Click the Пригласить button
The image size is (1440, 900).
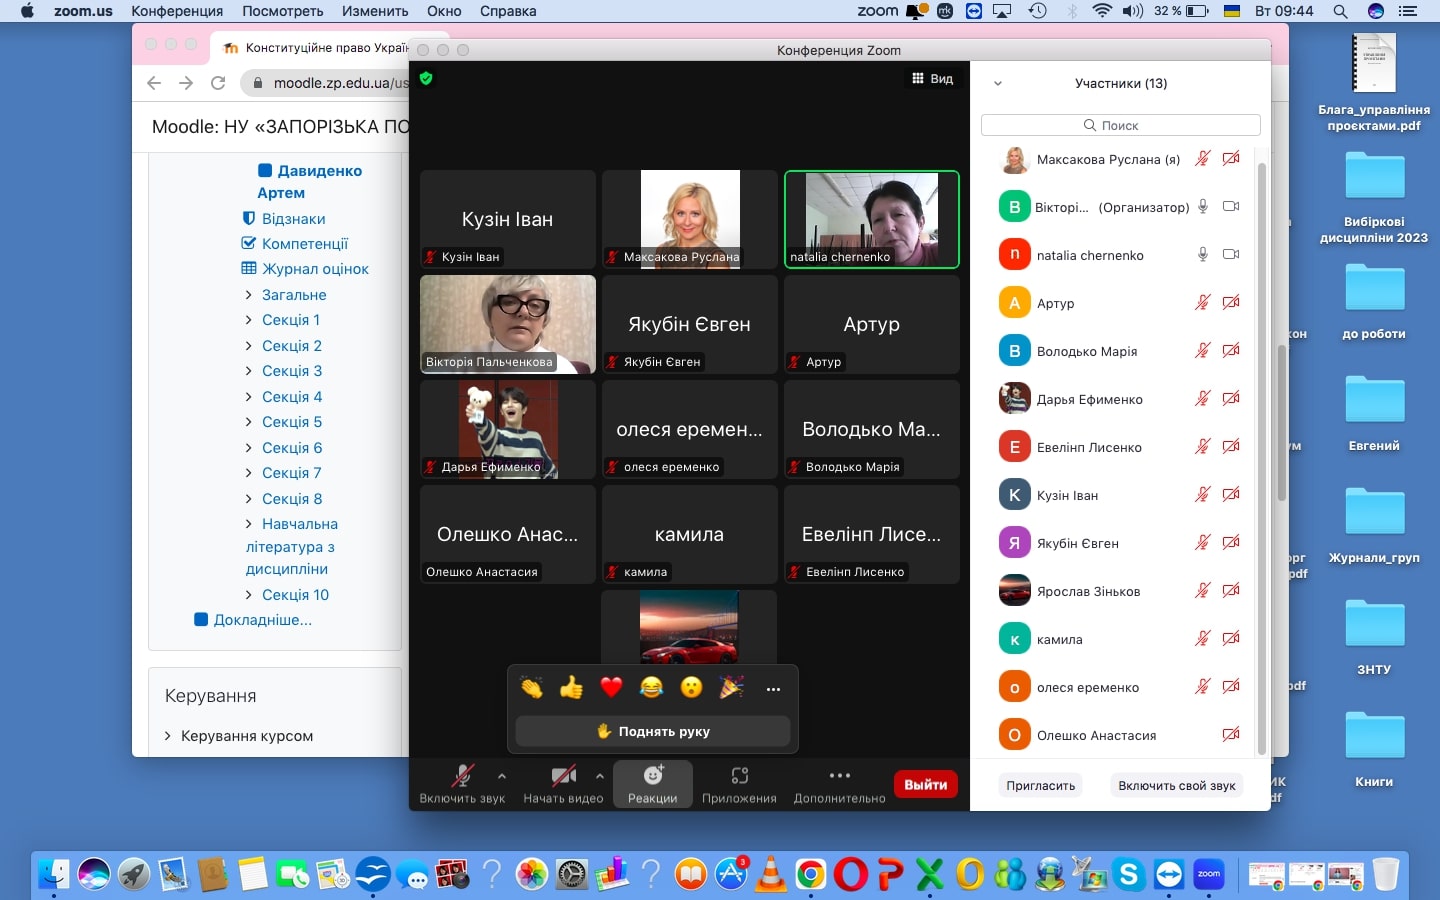coord(1040,785)
